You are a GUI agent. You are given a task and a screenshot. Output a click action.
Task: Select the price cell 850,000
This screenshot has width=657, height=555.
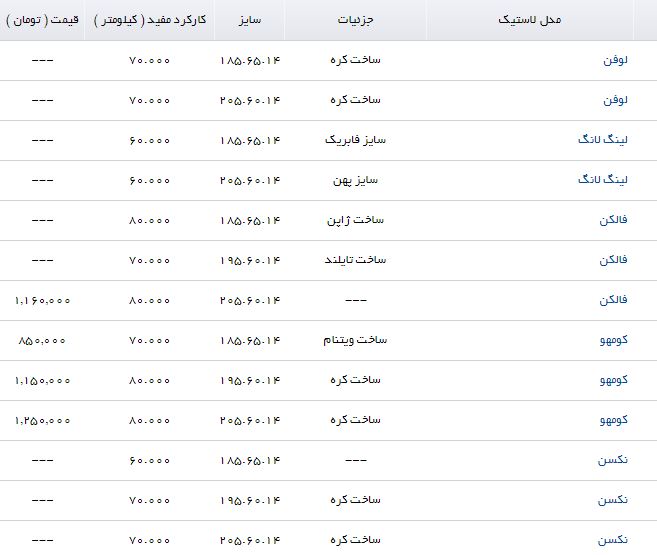click(x=42, y=341)
